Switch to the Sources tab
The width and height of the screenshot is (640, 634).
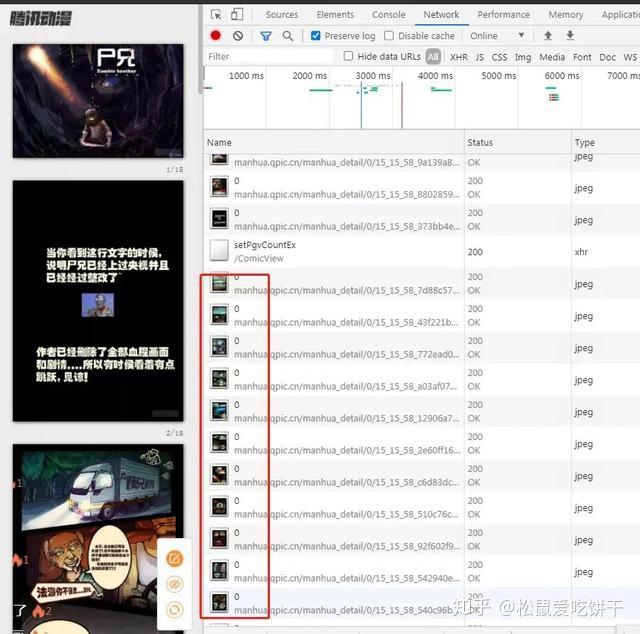(282, 15)
